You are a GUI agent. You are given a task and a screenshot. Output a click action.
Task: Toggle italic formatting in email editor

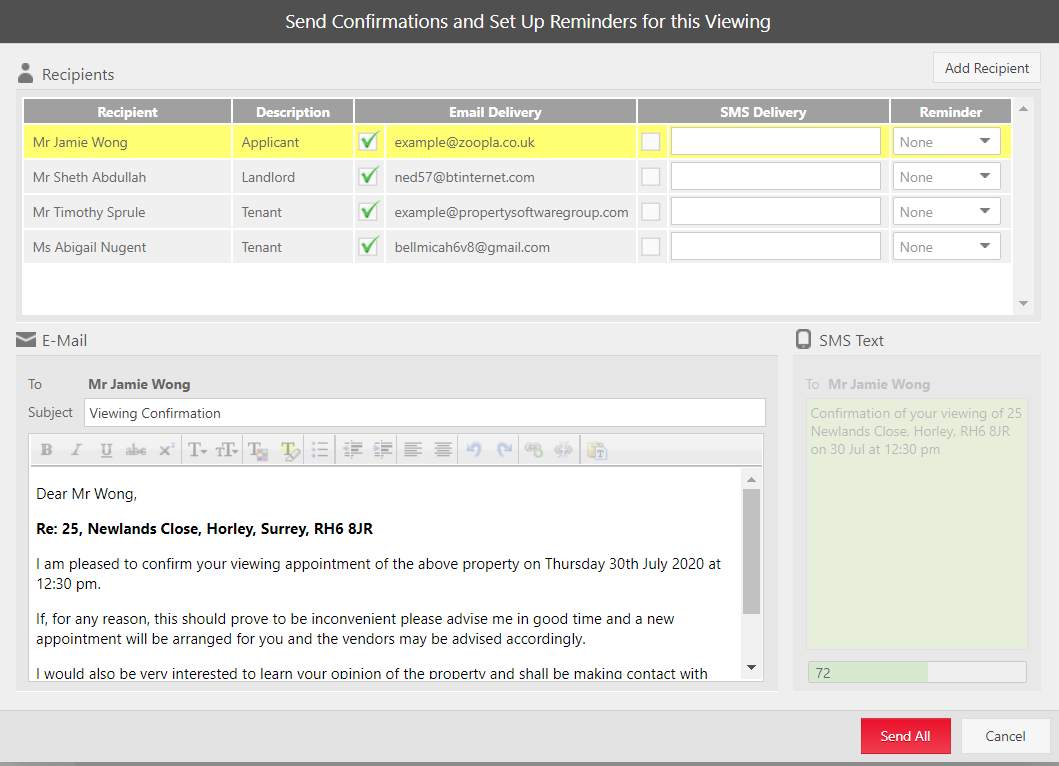(76, 450)
